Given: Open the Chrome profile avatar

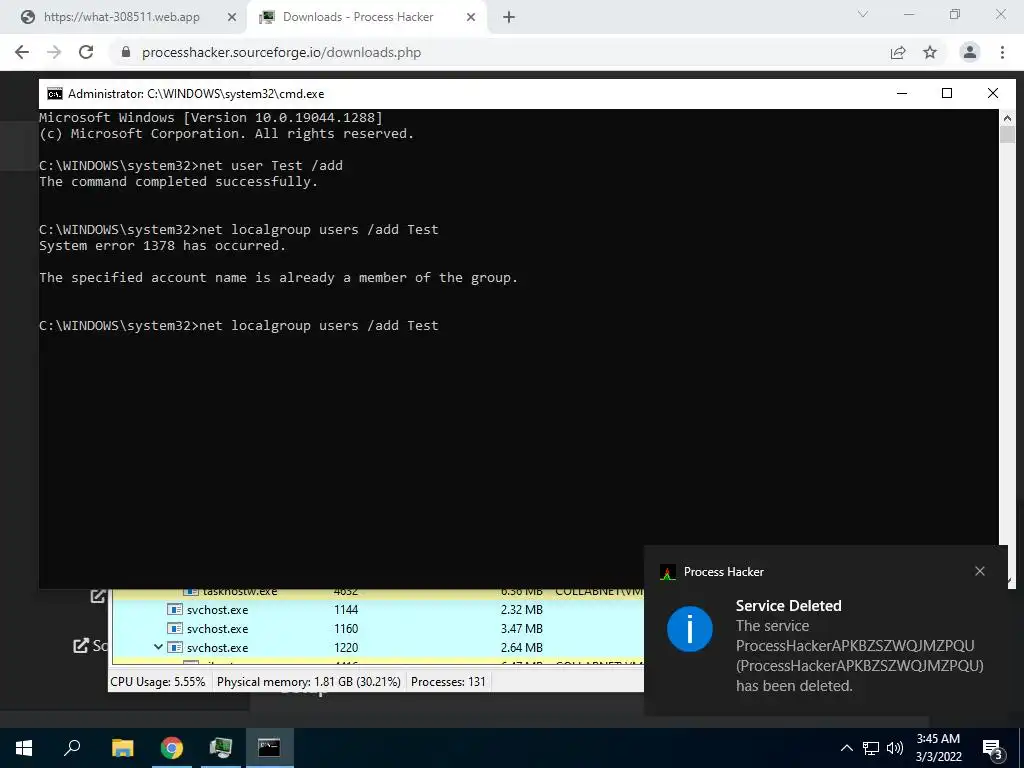Looking at the screenshot, I should (x=970, y=52).
